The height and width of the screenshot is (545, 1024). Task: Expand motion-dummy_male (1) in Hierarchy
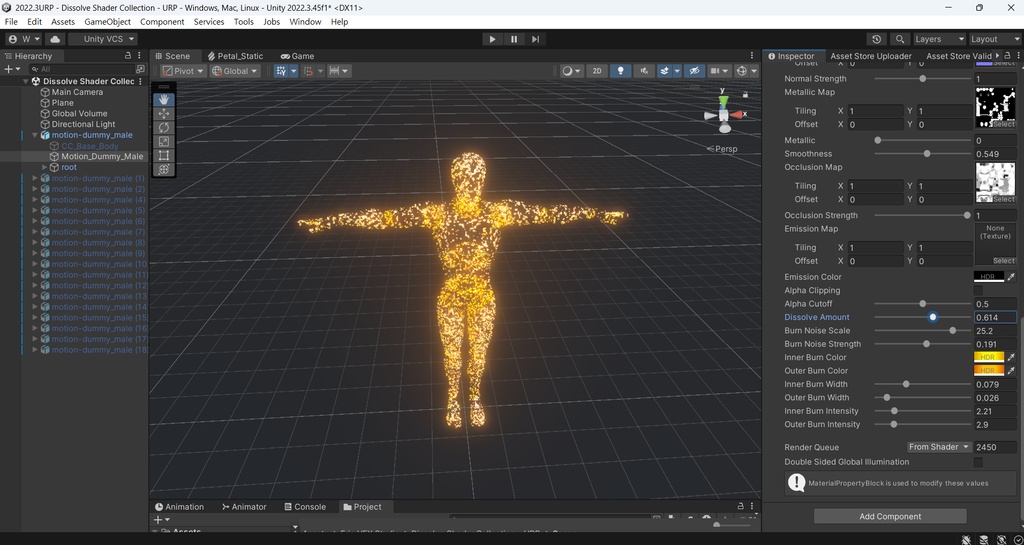click(35, 178)
